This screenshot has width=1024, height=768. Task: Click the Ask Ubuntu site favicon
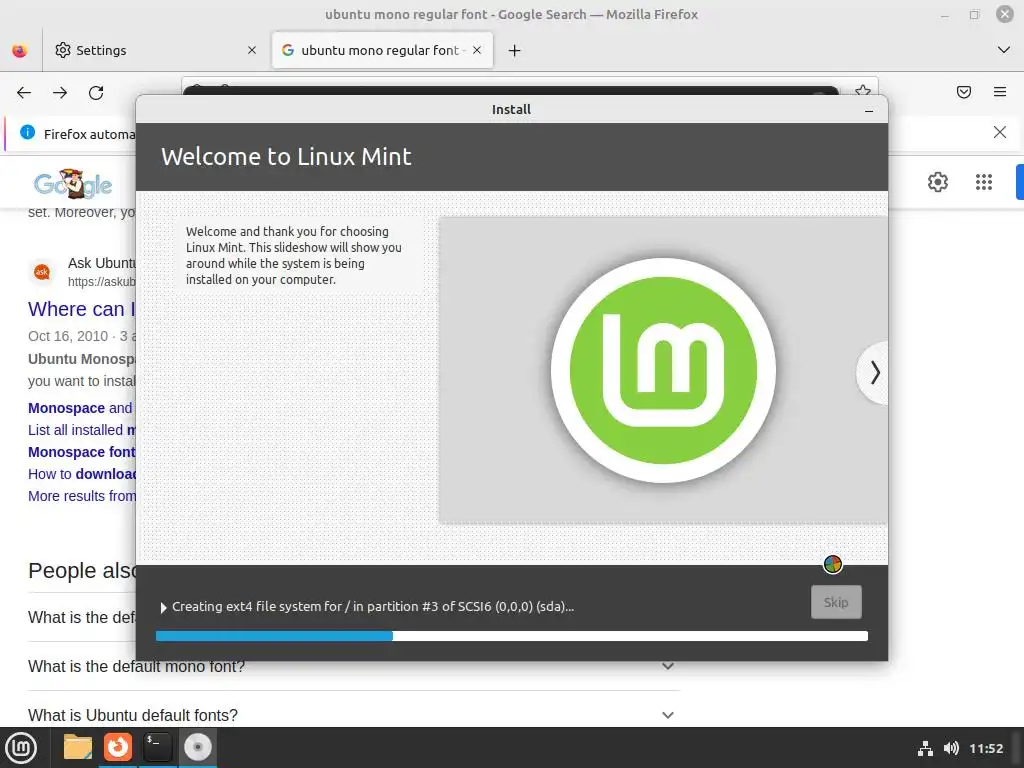(42, 272)
